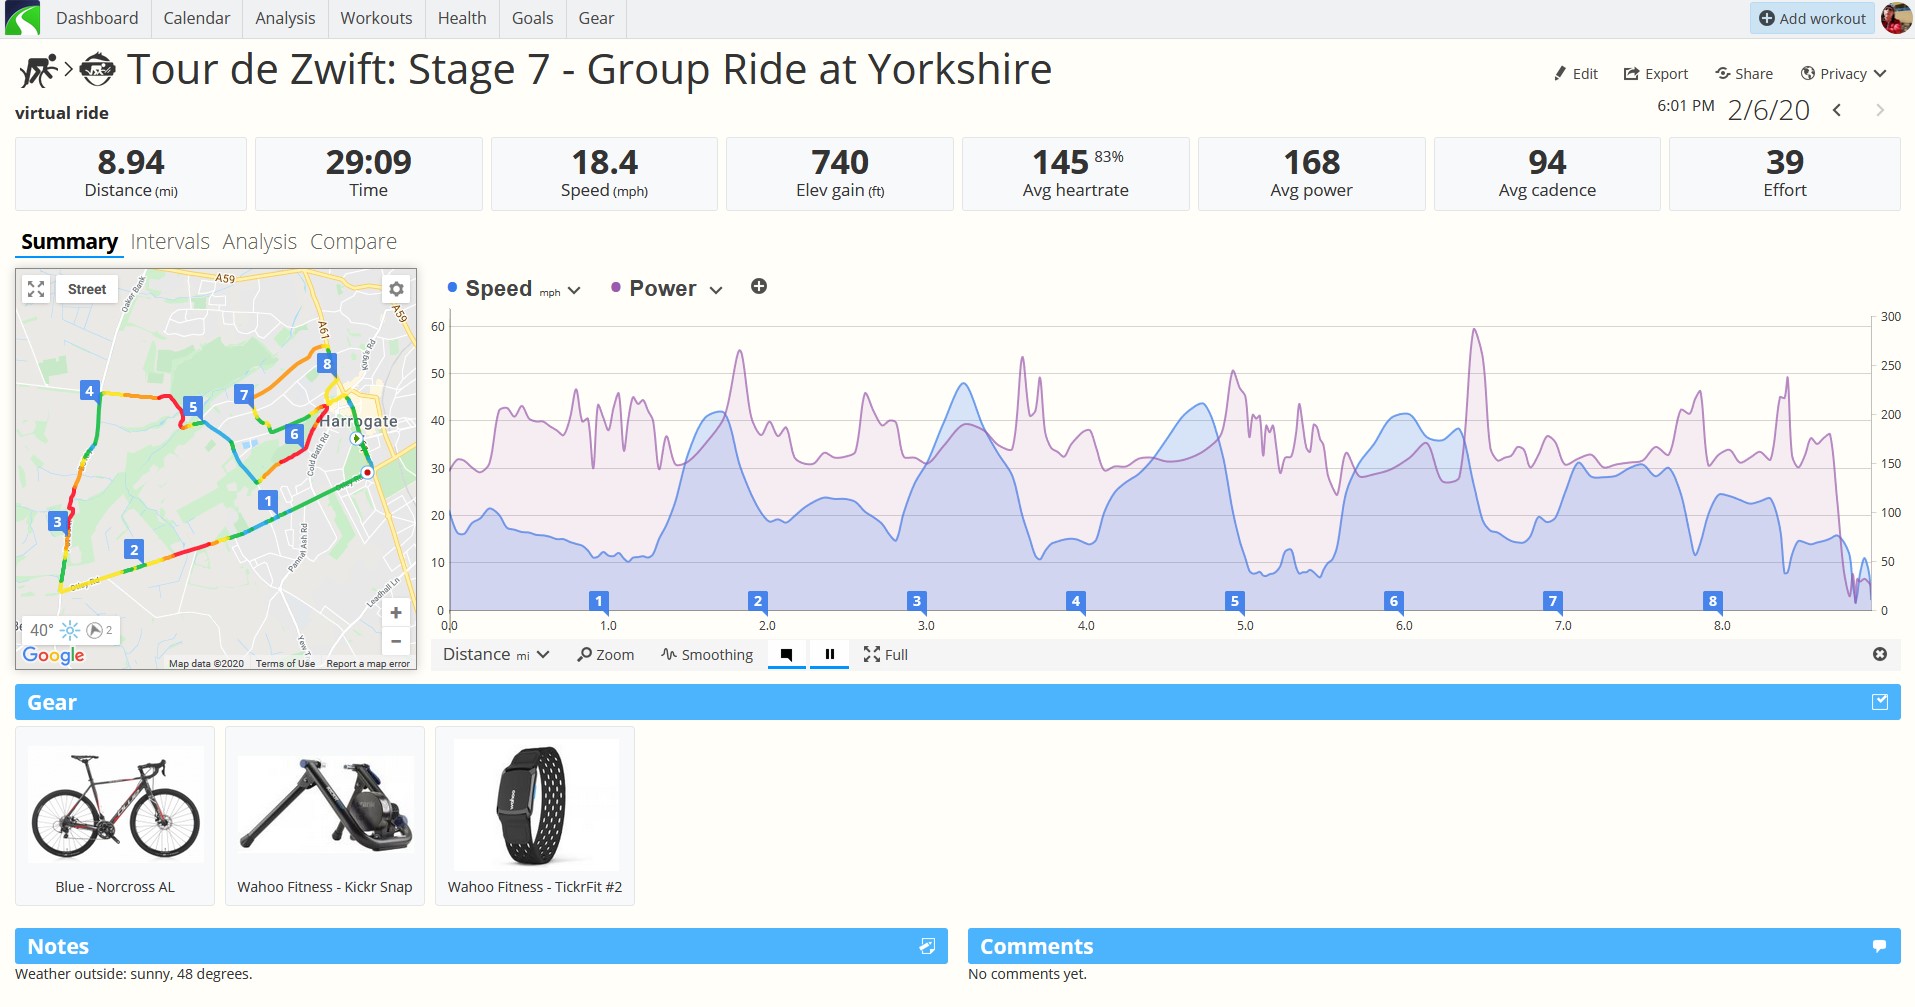Screen dimensions: 1915x1007
Task: Go to previous workout arrow
Action: 1837,110
